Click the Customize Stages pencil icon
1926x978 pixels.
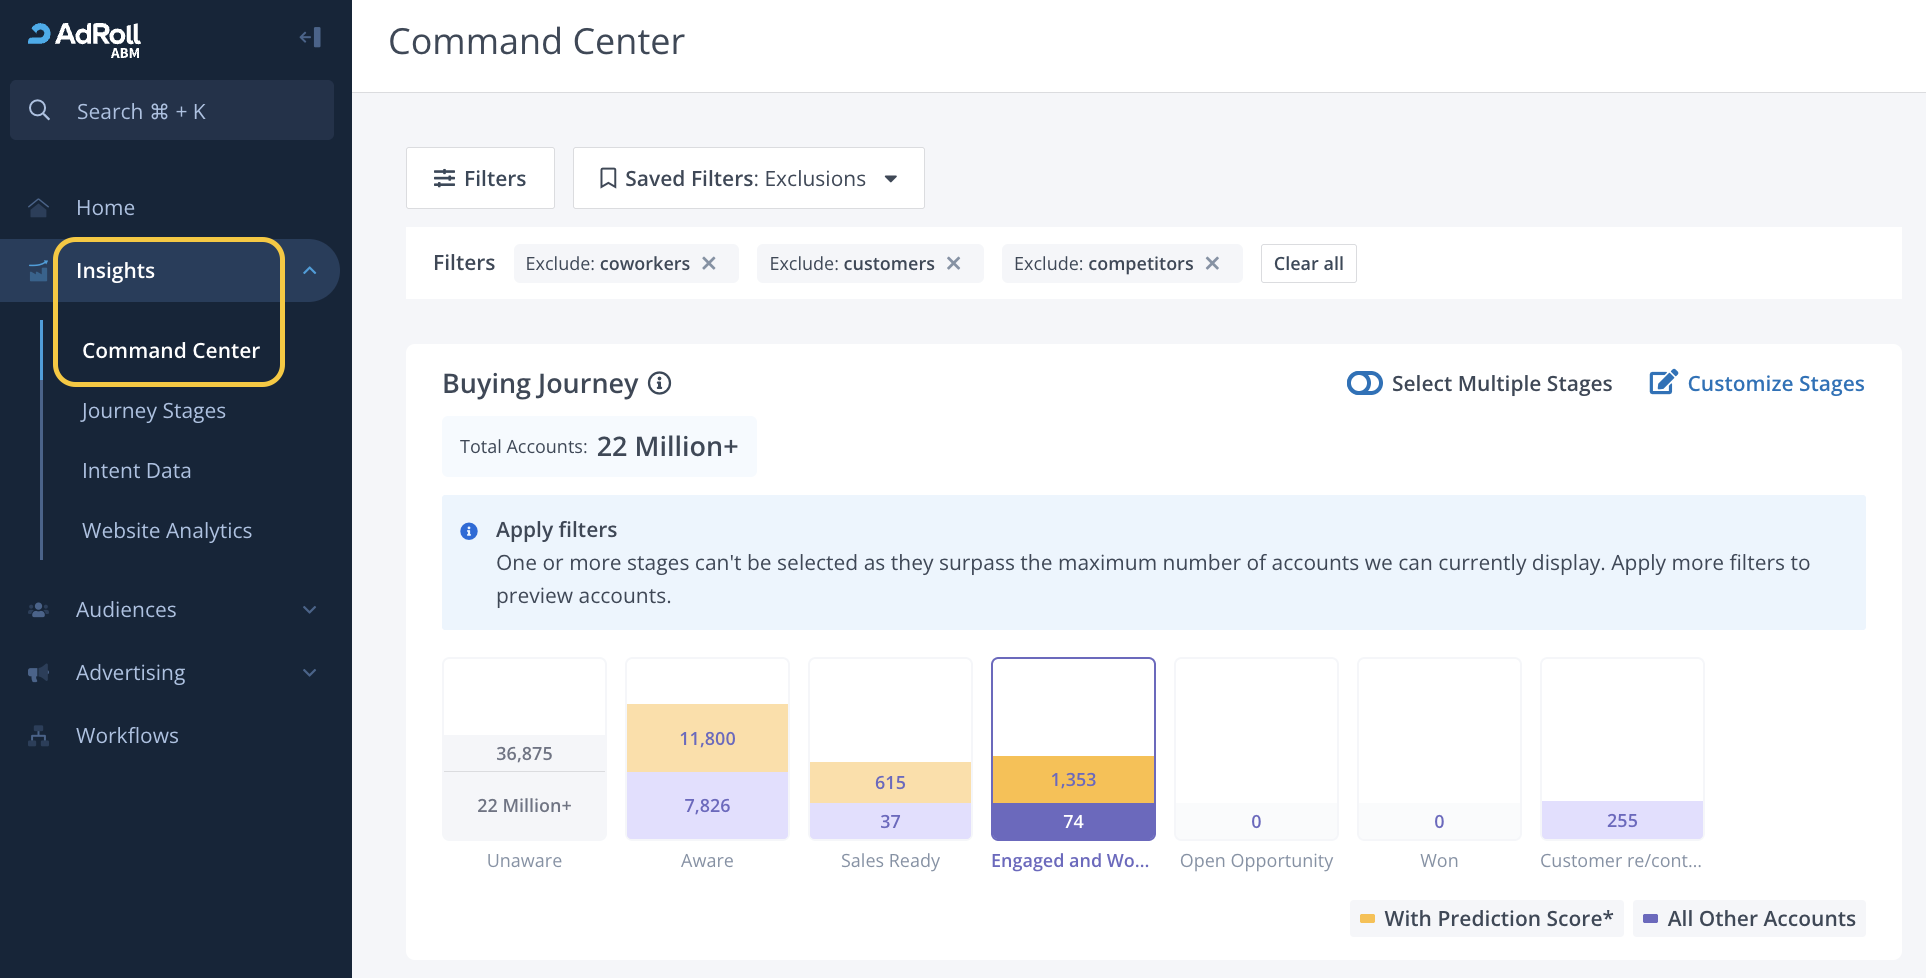coord(1662,383)
